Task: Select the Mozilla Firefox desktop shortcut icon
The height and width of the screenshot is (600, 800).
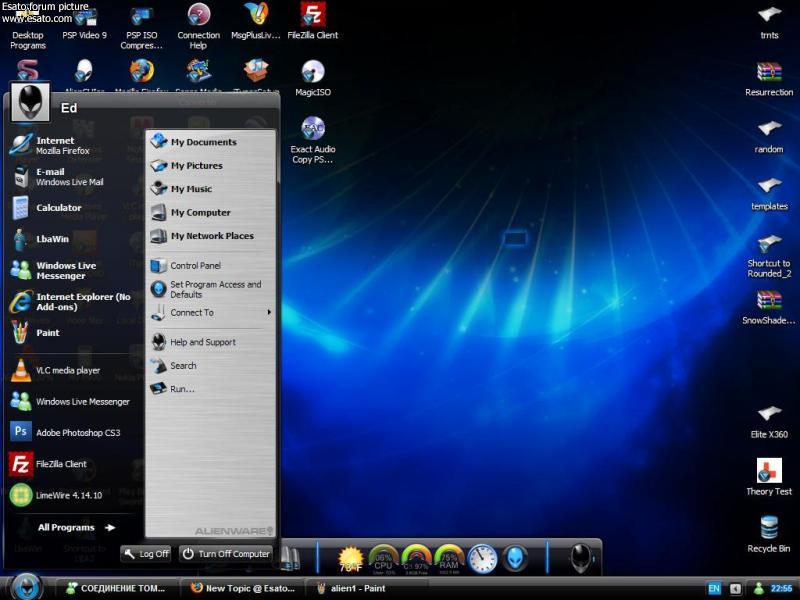Action: [x=142, y=71]
